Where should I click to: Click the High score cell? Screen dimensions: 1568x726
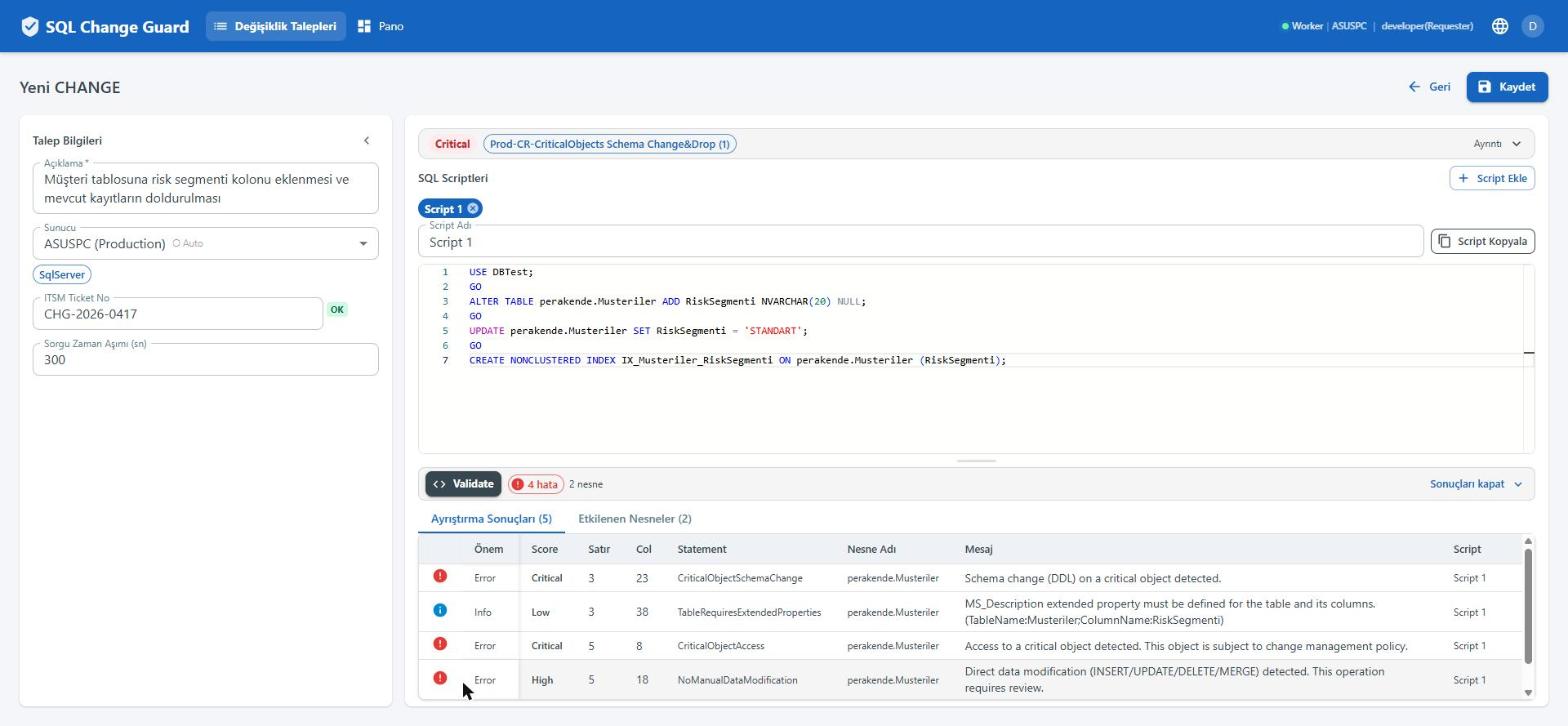[x=542, y=680]
